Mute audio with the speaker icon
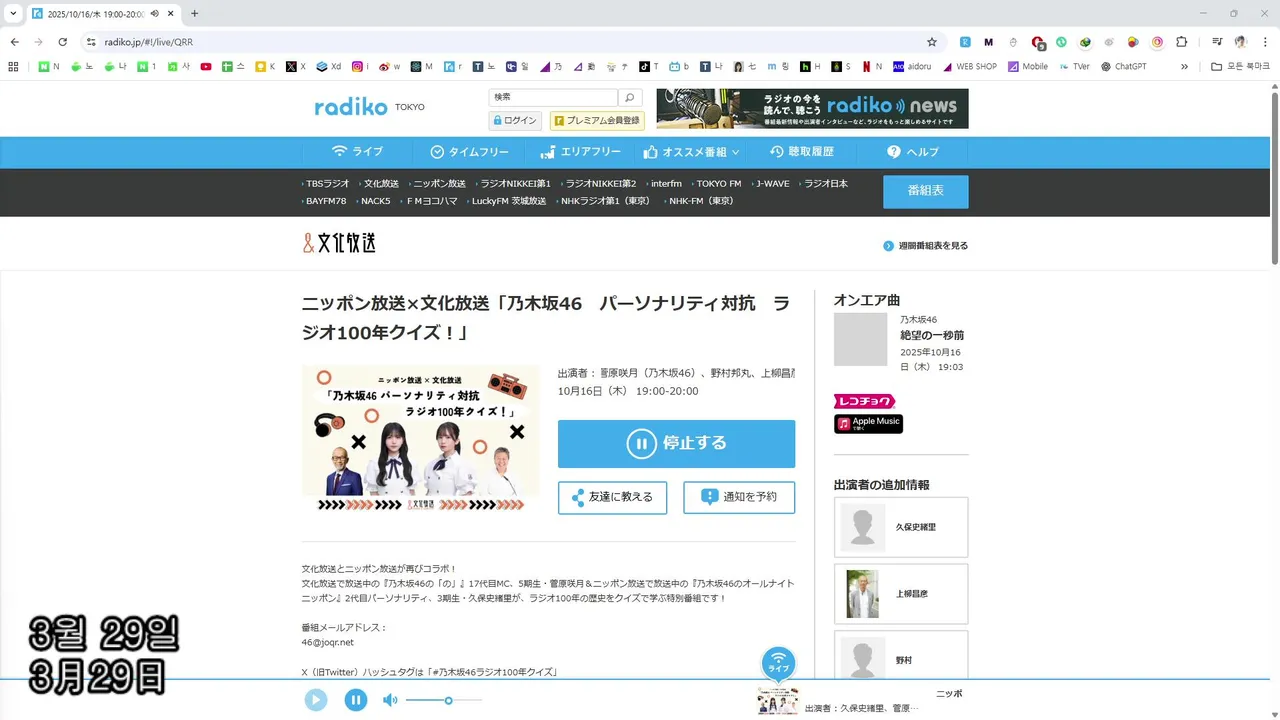This screenshot has width=1280, height=720. (390, 700)
